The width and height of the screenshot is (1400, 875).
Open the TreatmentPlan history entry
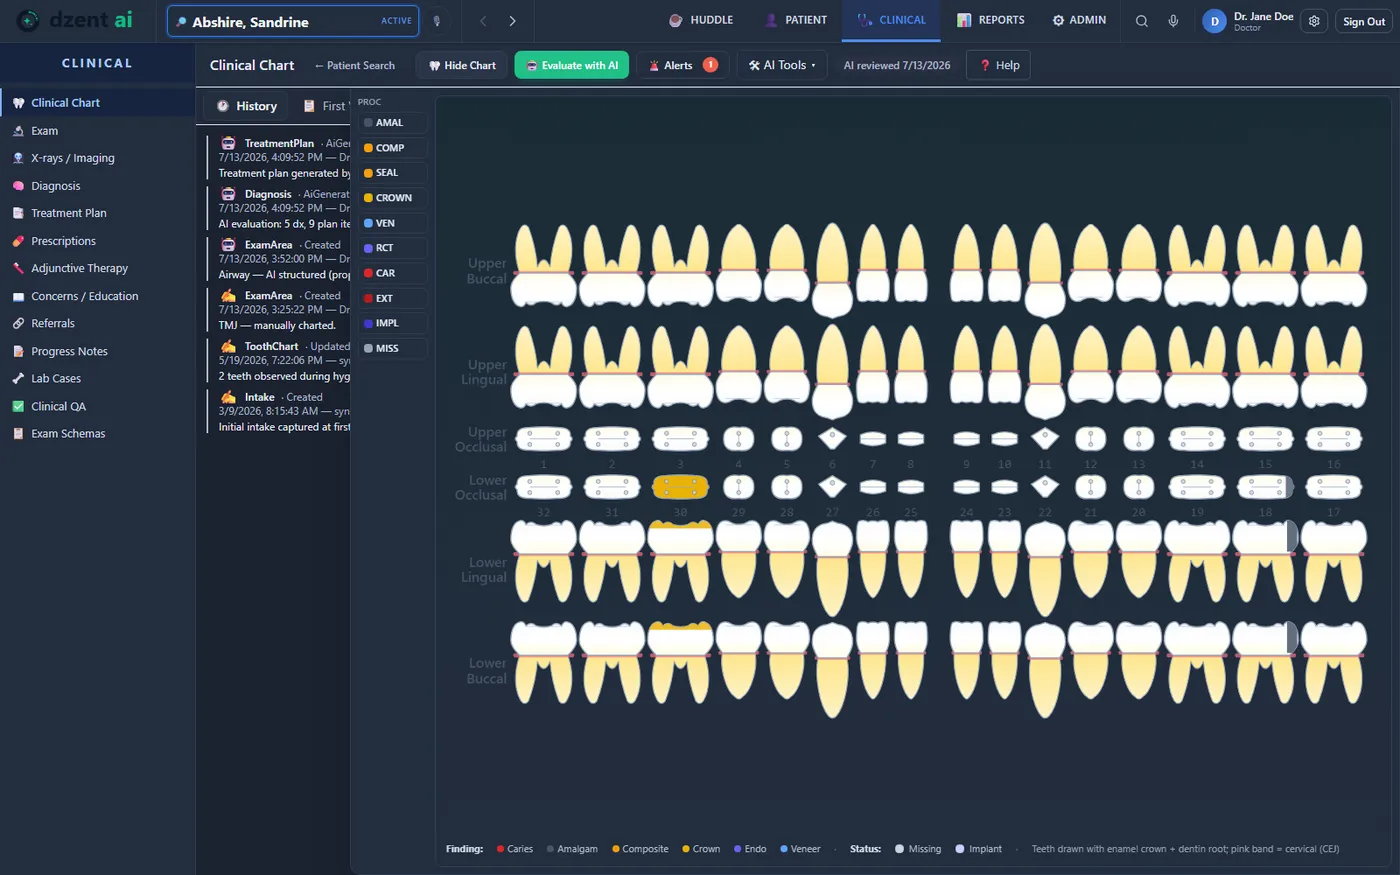click(280, 158)
